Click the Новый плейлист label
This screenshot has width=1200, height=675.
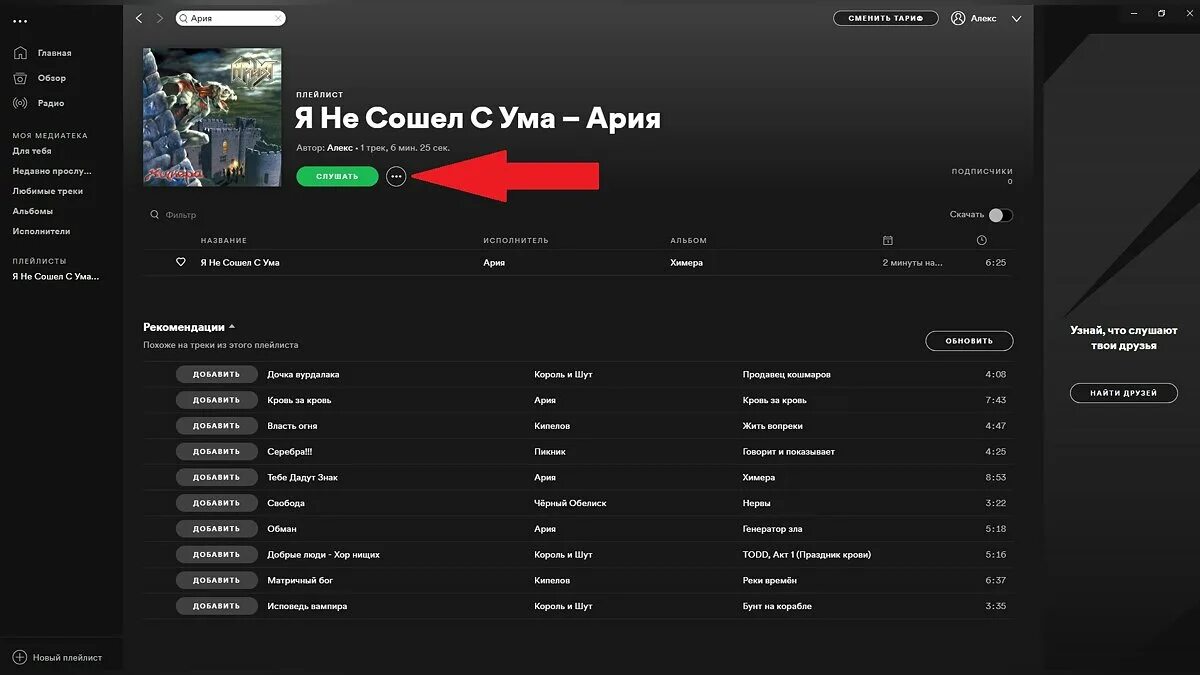(x=67, y=657)
